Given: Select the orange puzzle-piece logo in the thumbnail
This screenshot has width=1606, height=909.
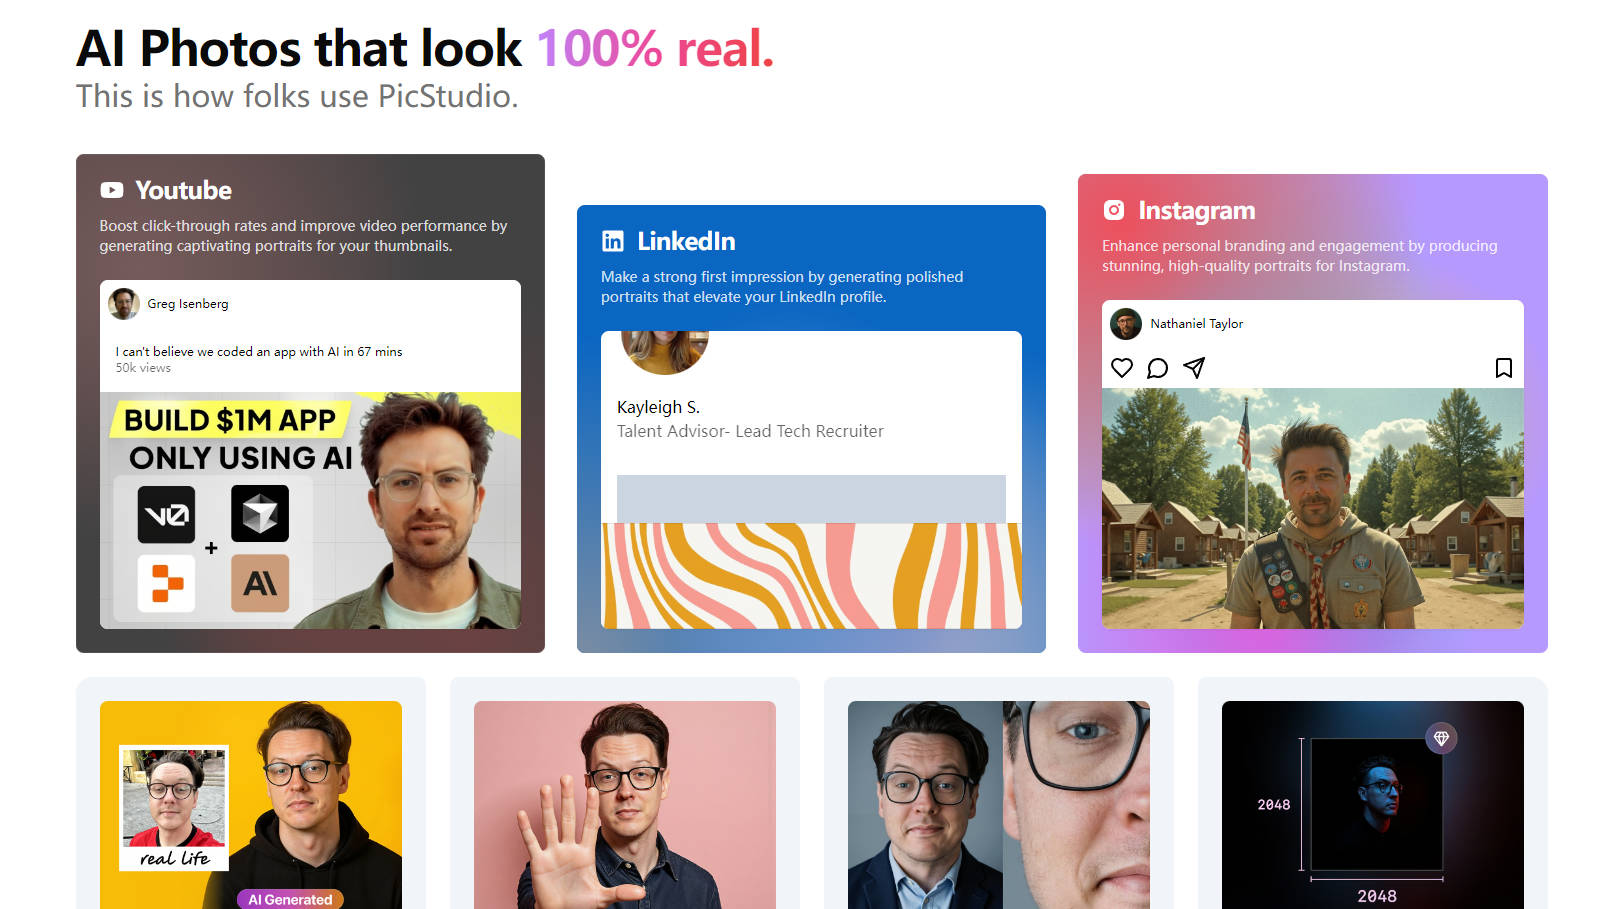Looking at the screenshot, I should [x=166, y=583].
